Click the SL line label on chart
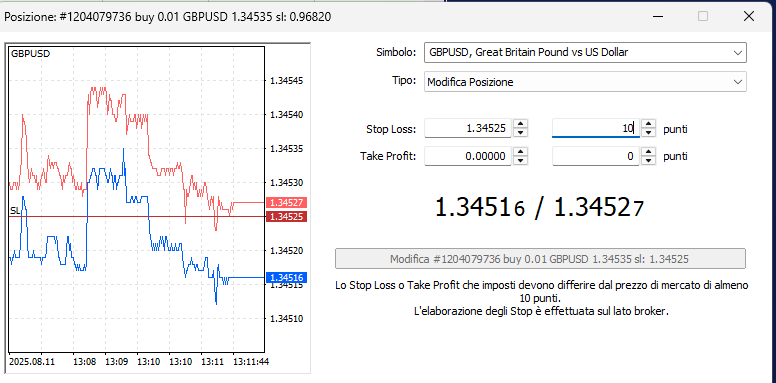Viewport: 776px width, 383px height. 15,211
